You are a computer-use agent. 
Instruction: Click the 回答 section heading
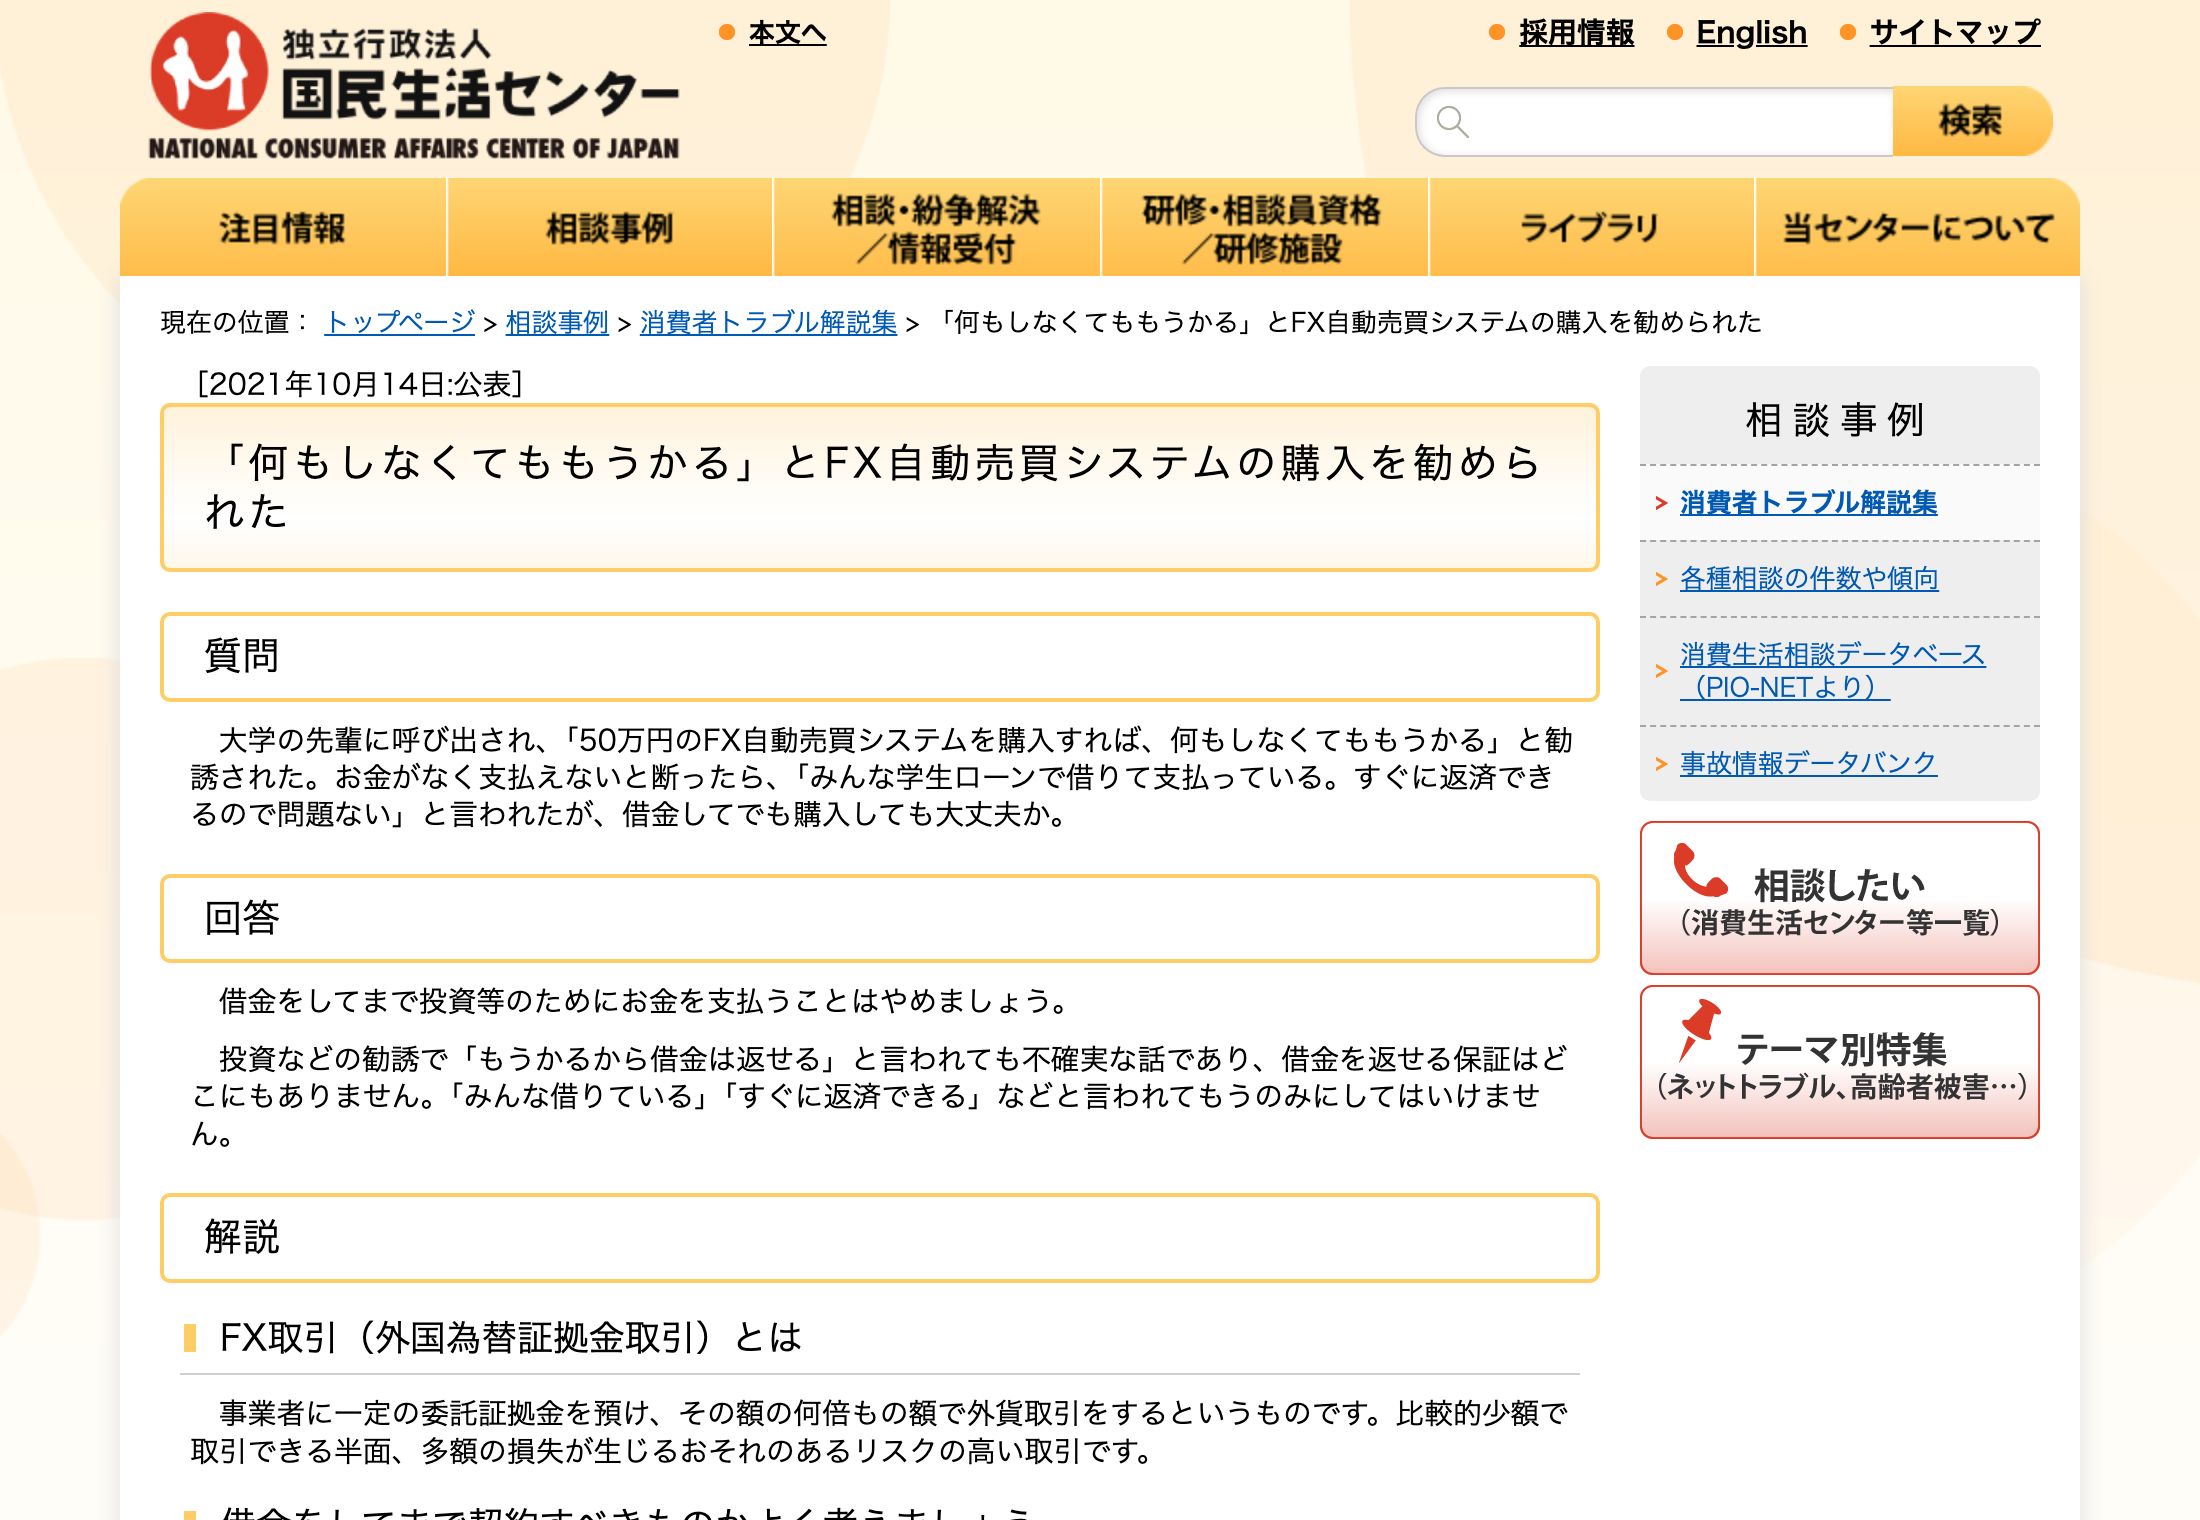(x=880, y=919)
